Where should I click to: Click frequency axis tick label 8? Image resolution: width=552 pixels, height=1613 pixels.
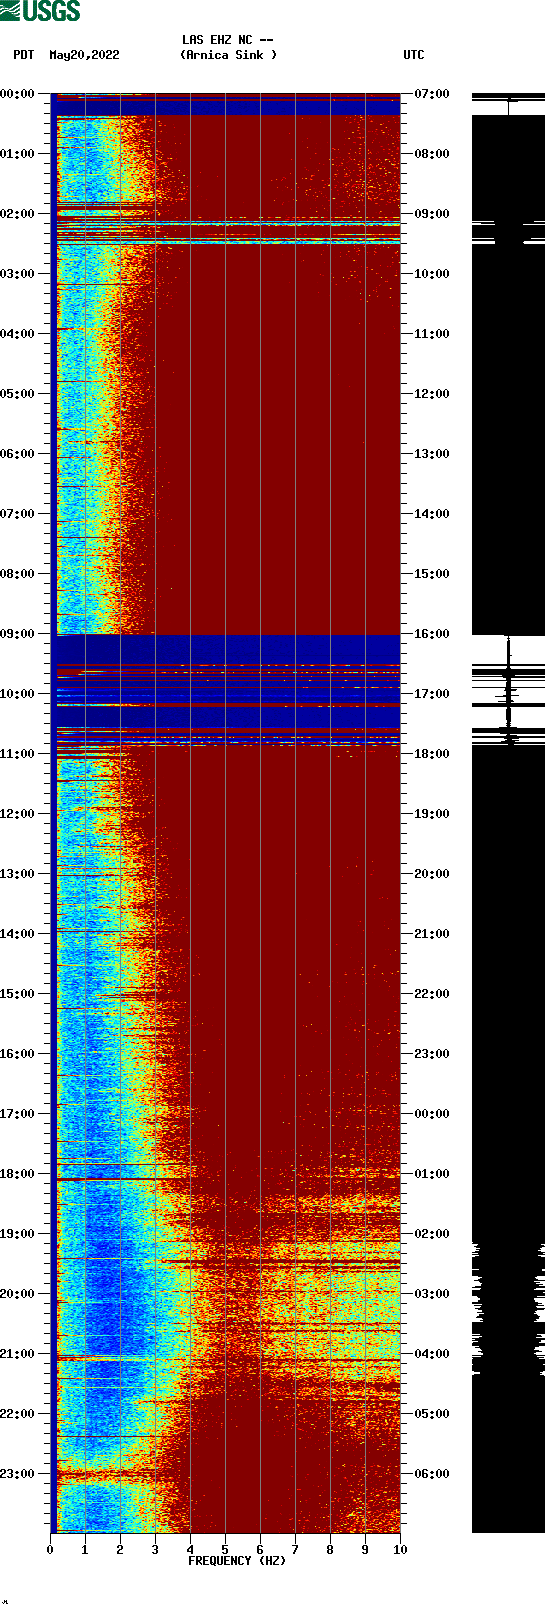pyautogui.click(x=330, y=1550)
